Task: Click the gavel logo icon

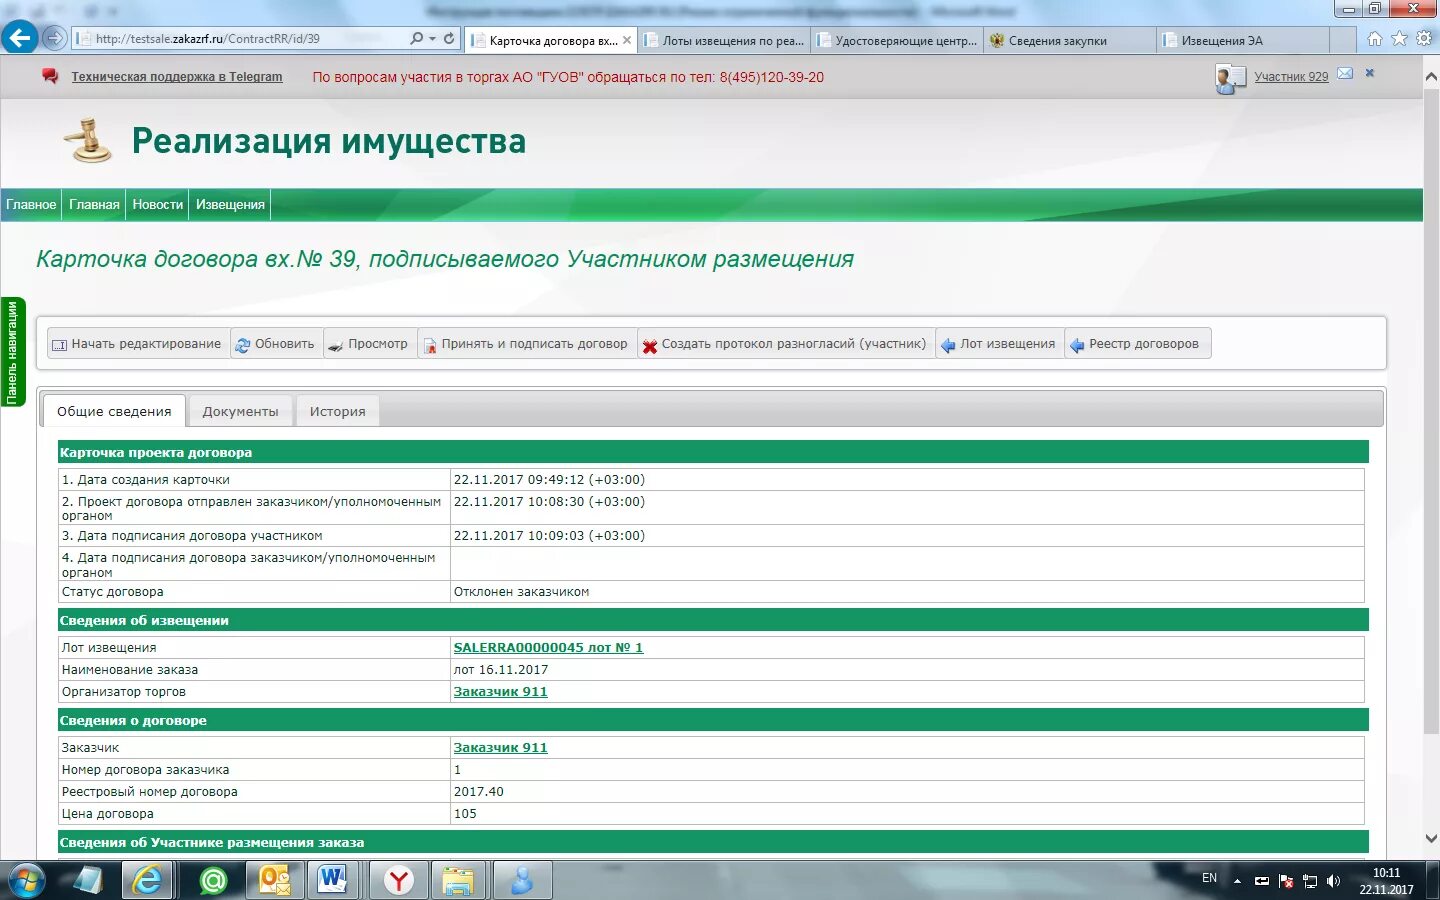Action: click(x=88, y=141)
